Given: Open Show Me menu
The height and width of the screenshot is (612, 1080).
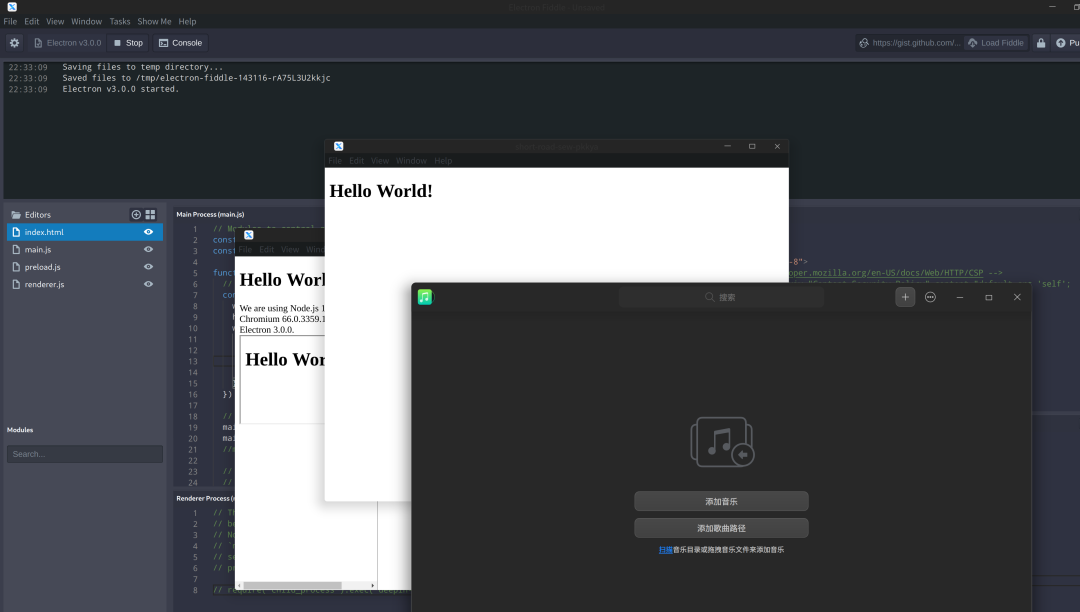Looking at the screenshot, I should (x=154, y=21).
